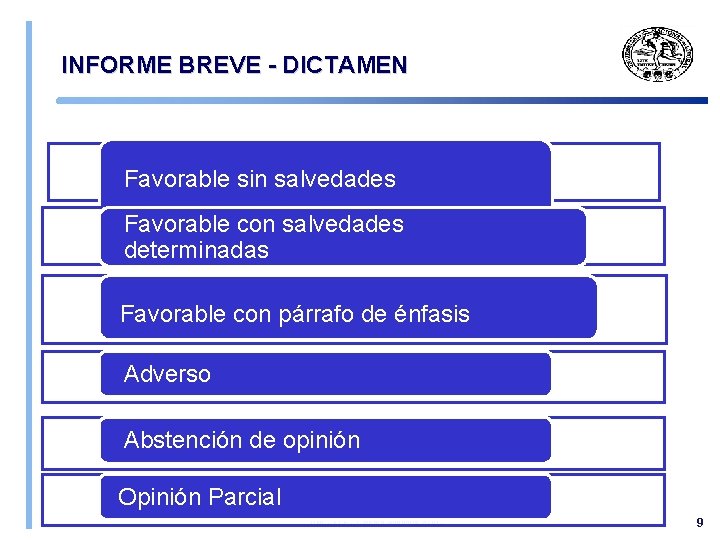The image size is (720, 540).
Task: Click white box right of Favorable sin salvedades
Action: pos(605,172)
